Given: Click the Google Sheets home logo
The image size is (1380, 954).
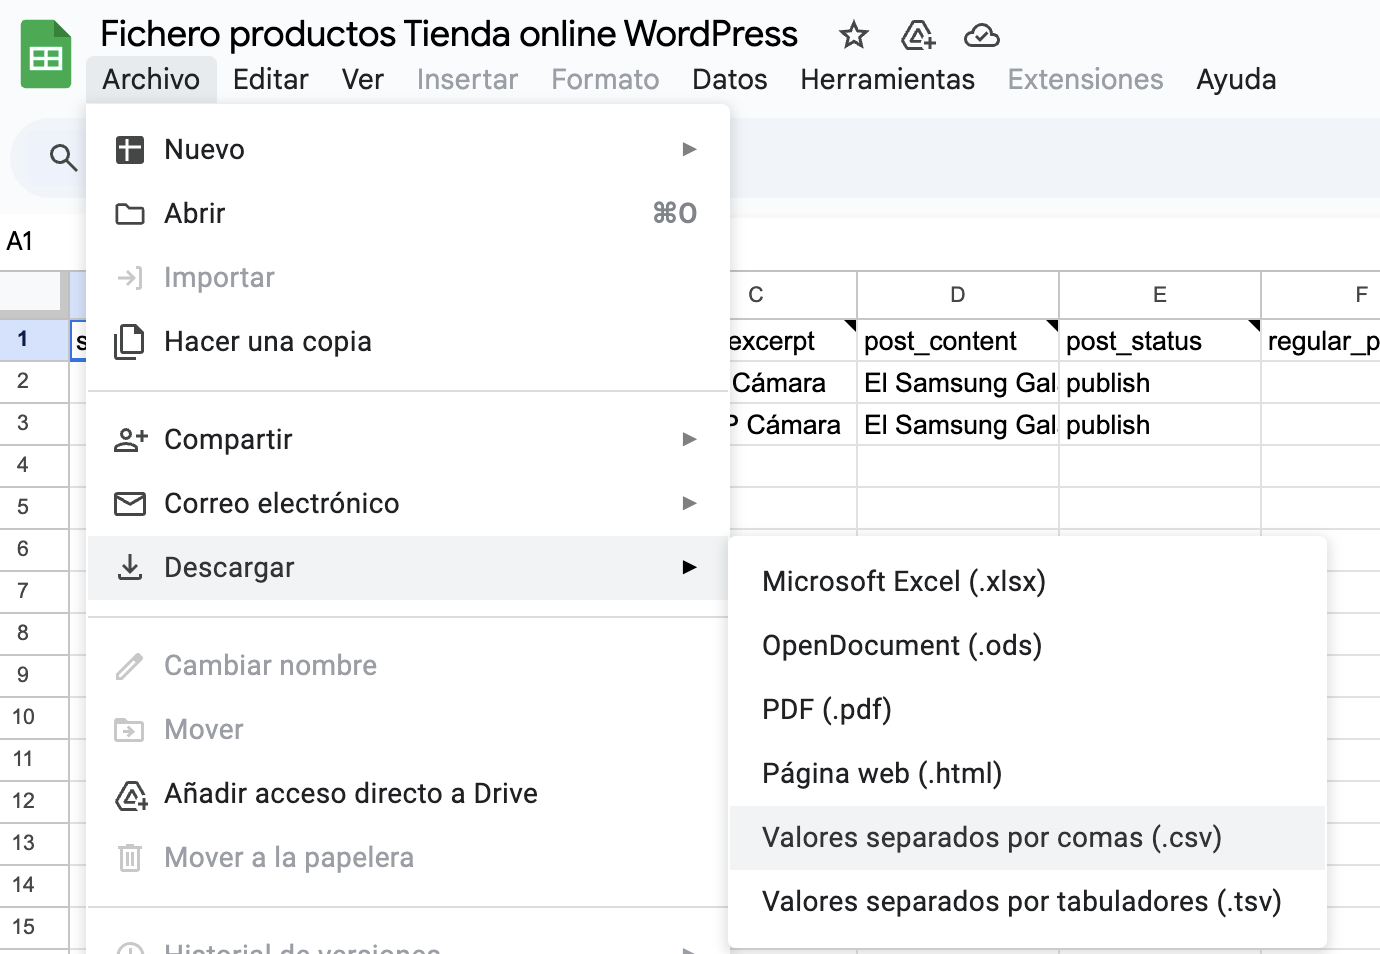Looking at the screenshot, I should click(46, 55).
